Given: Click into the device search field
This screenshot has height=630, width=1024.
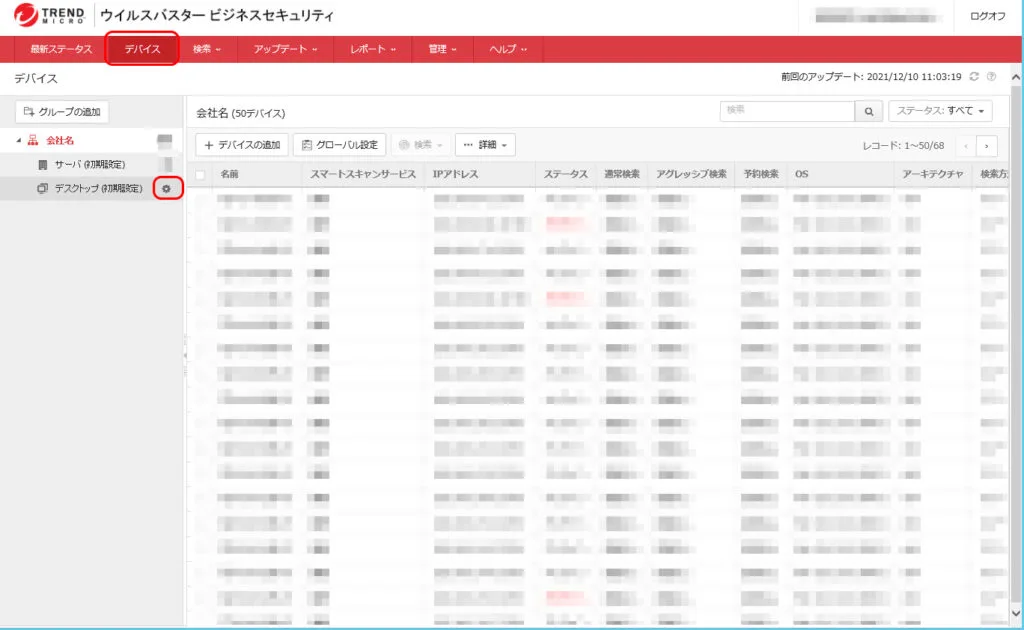Looking at the screenshot, I should pyautogui.click(x=787, y=111).
